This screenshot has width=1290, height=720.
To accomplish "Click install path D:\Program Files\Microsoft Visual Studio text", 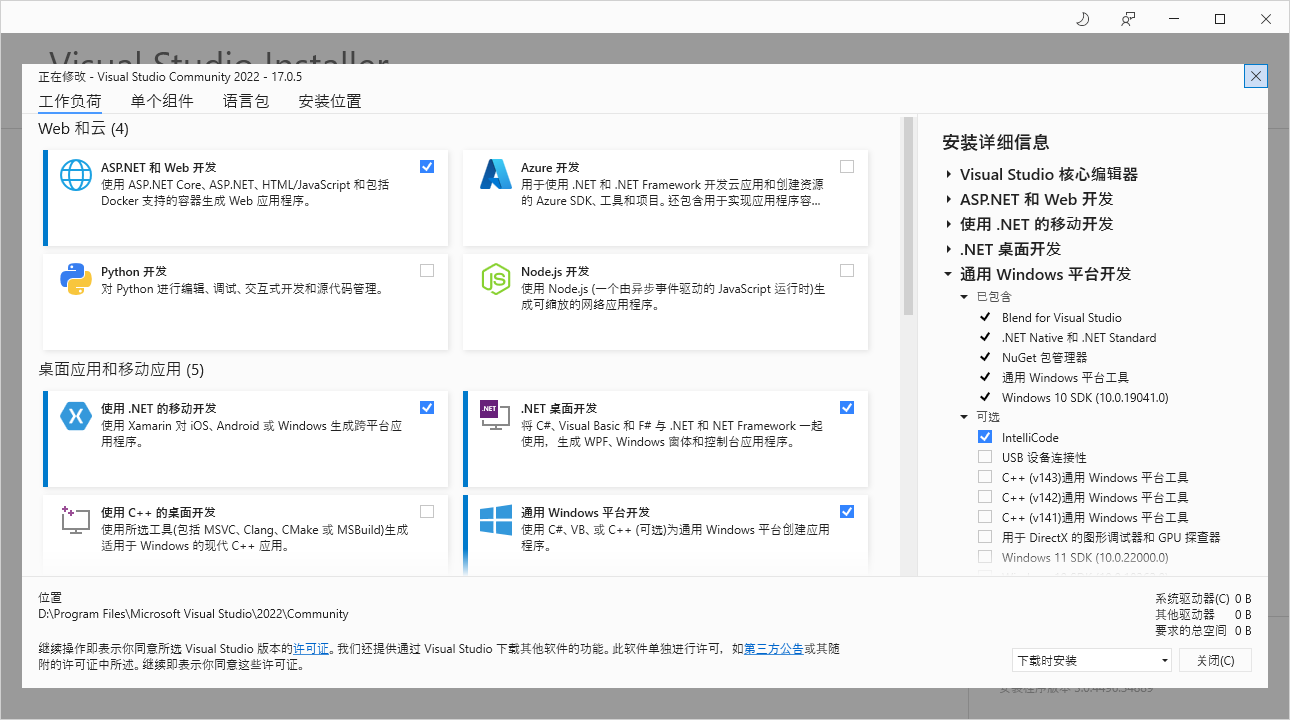I will tap(193, 614).
